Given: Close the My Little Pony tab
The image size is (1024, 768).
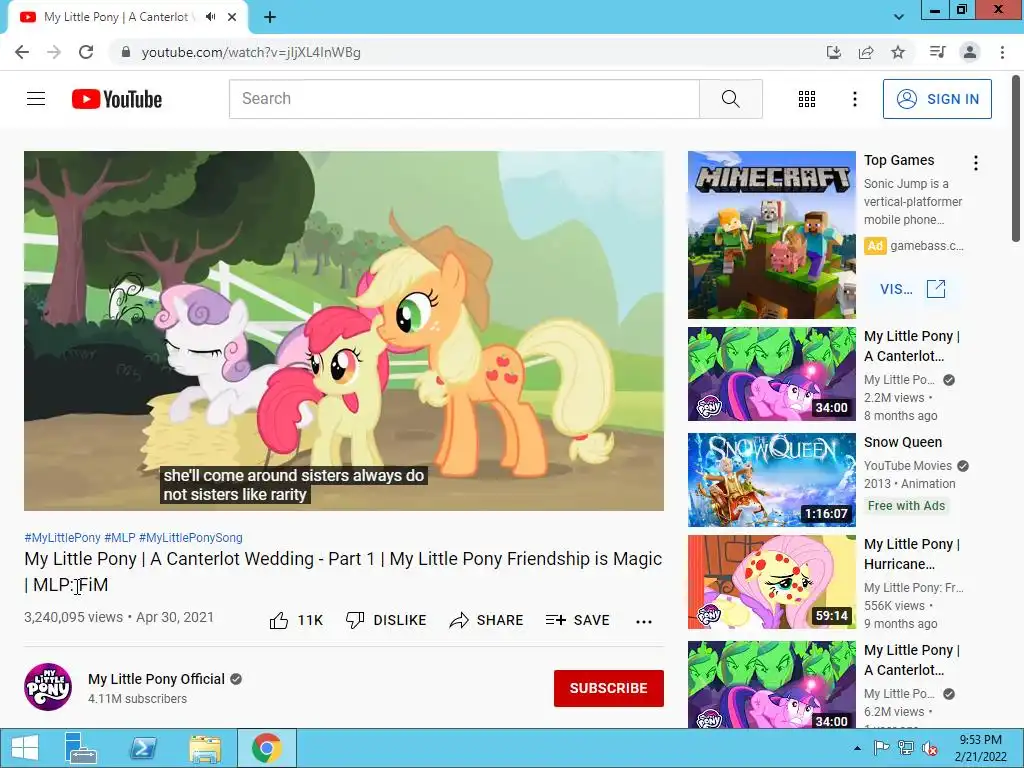Looking at the screenshot, I should [232, 17].
